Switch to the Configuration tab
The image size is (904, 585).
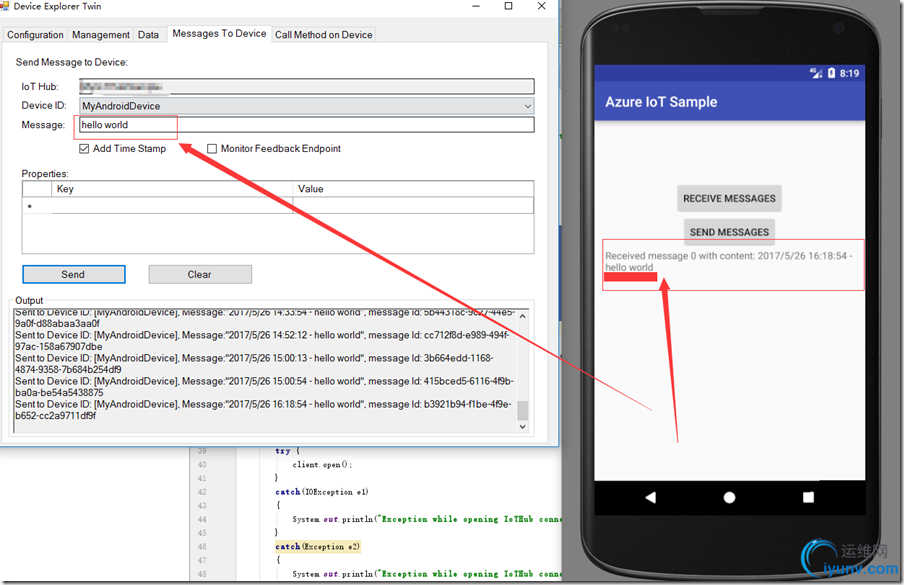tap(35, 35)
